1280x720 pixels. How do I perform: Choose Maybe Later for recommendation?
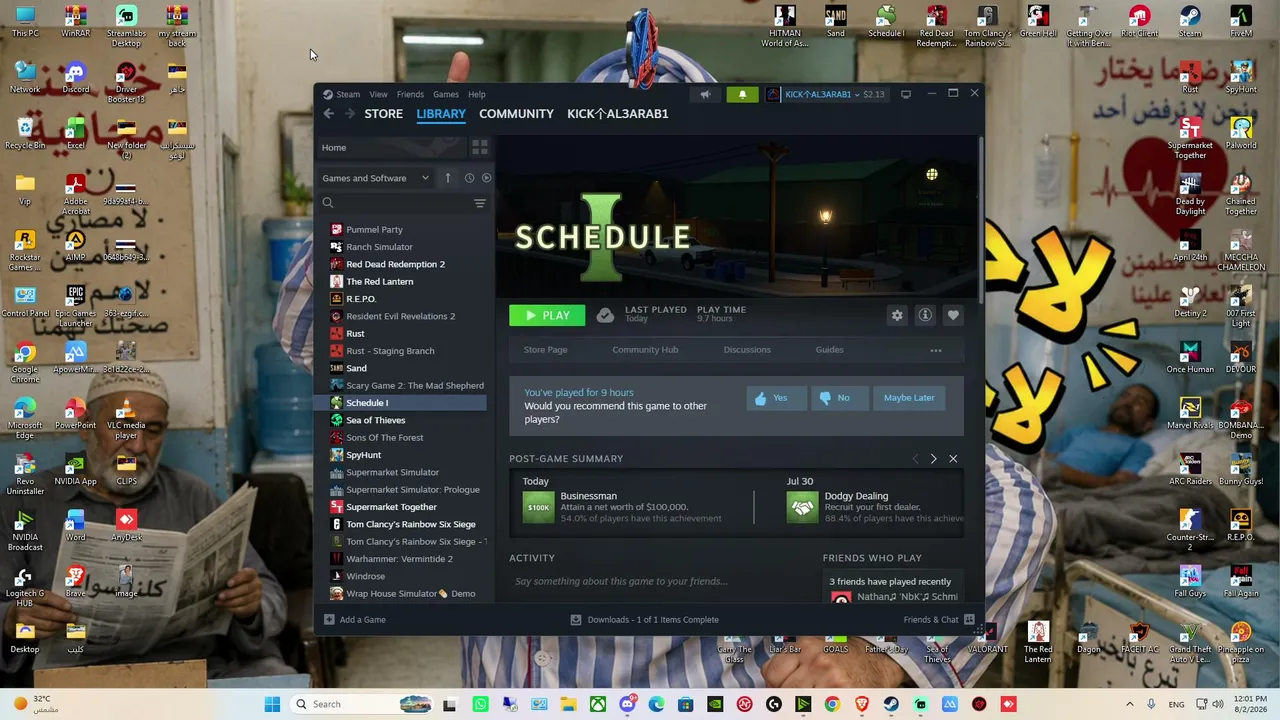tap(909, 398)
